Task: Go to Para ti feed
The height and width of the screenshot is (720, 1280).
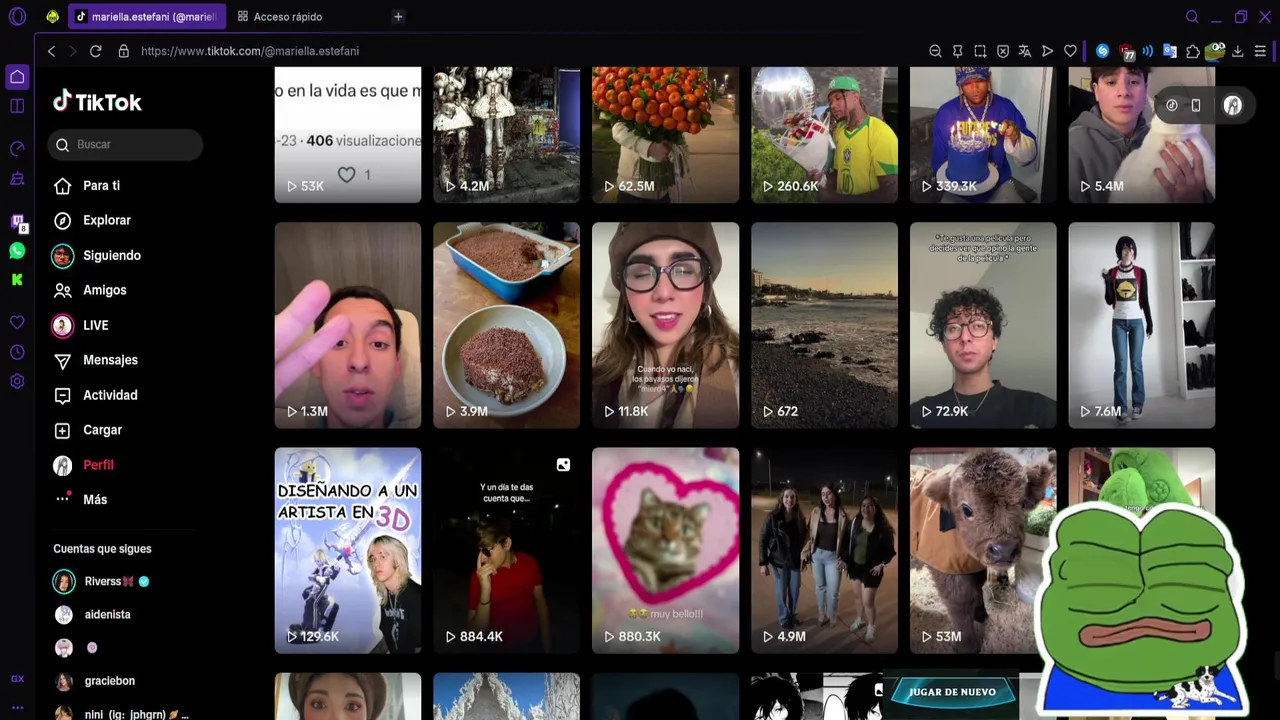Action: click(101, 186)
